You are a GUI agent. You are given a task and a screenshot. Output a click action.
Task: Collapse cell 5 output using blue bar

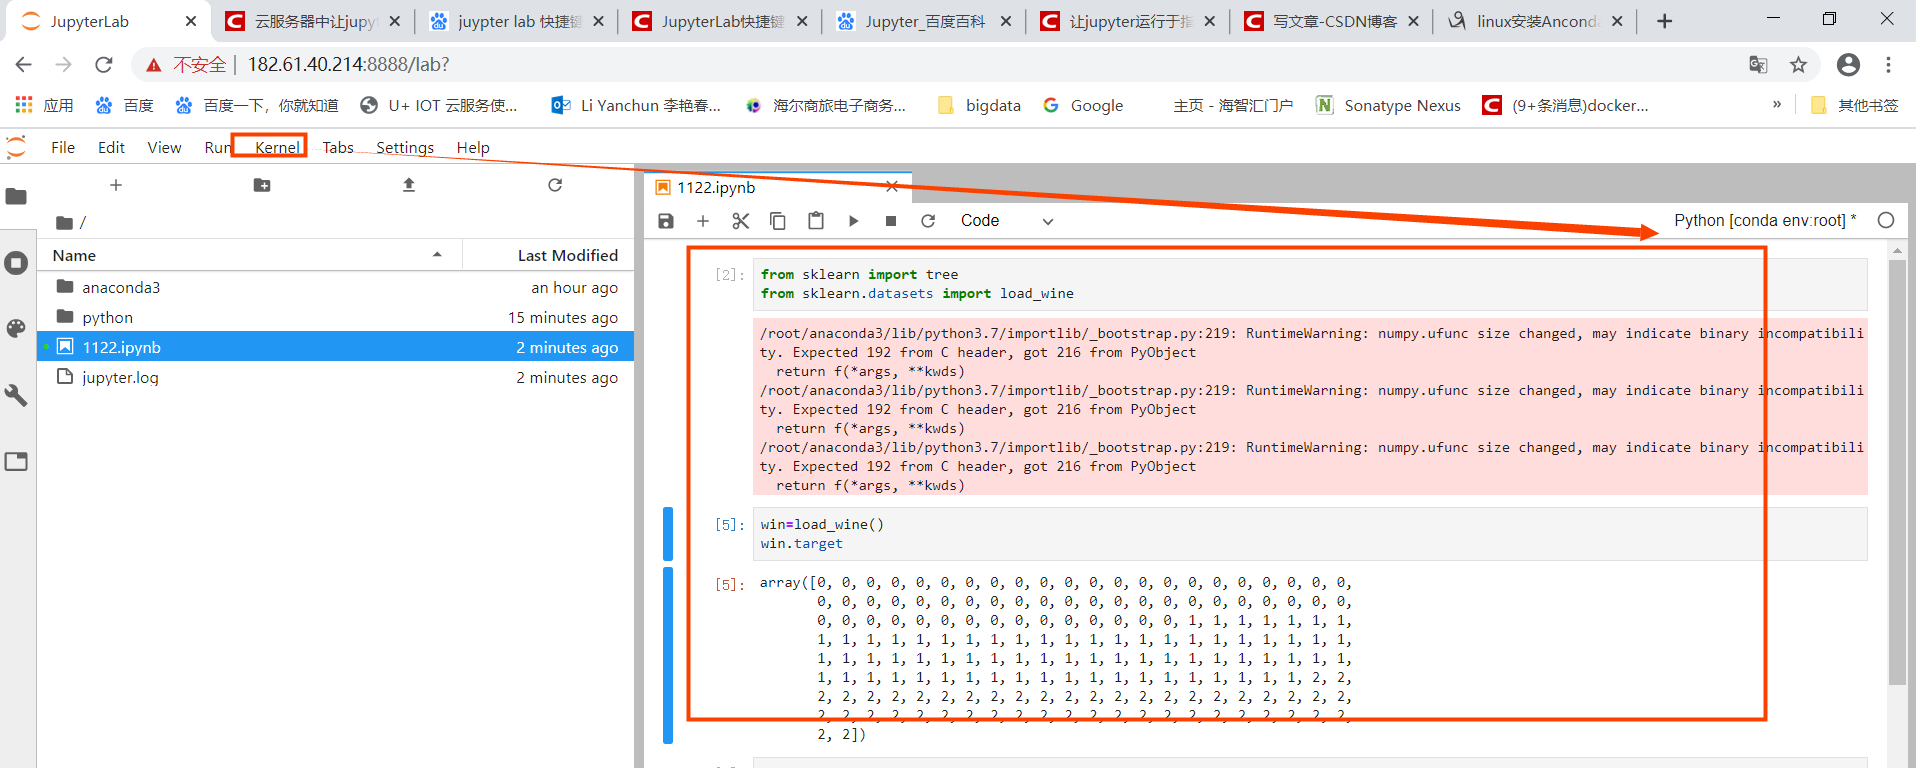tap(668, 656)
